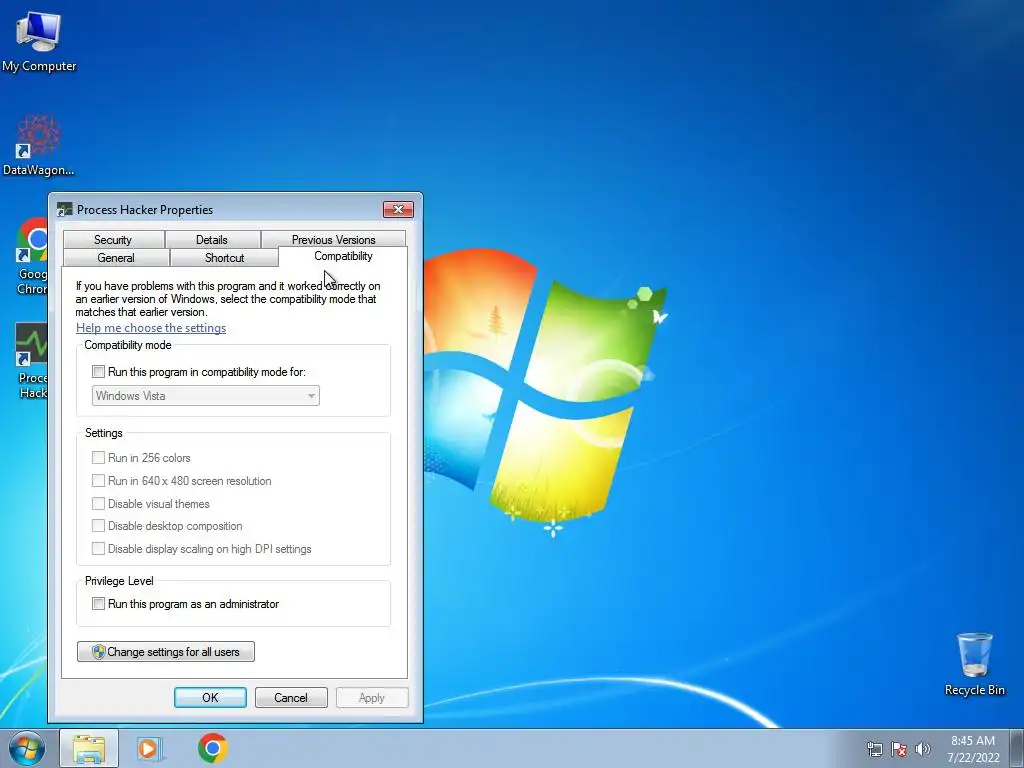Select the Compatibility tab
The height and width of the screenshot is (768, 1024).
(x=343, y=256)
